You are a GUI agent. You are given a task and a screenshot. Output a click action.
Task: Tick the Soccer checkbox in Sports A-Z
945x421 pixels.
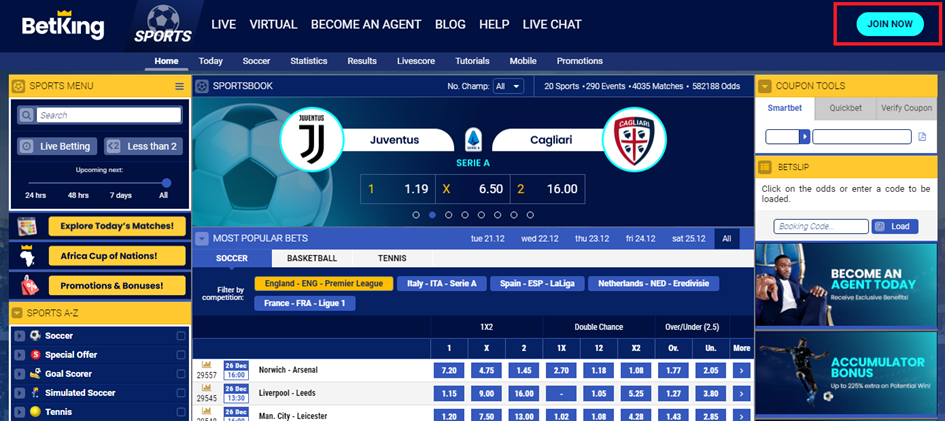coord(181,336)
